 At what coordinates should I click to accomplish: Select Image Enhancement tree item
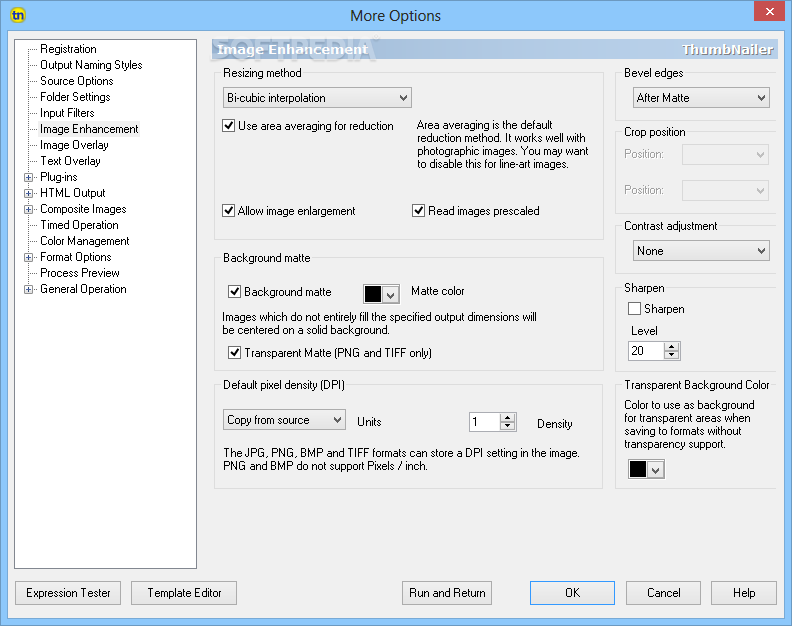tap(89, 129)
